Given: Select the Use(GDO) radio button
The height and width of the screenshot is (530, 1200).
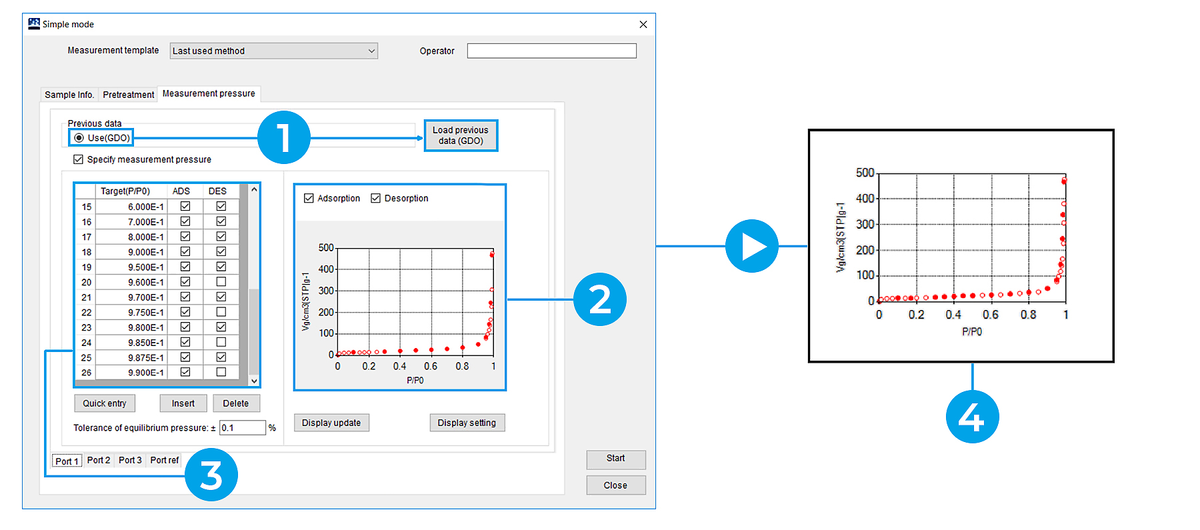Looking at the screenshot, I should (79, 137).
